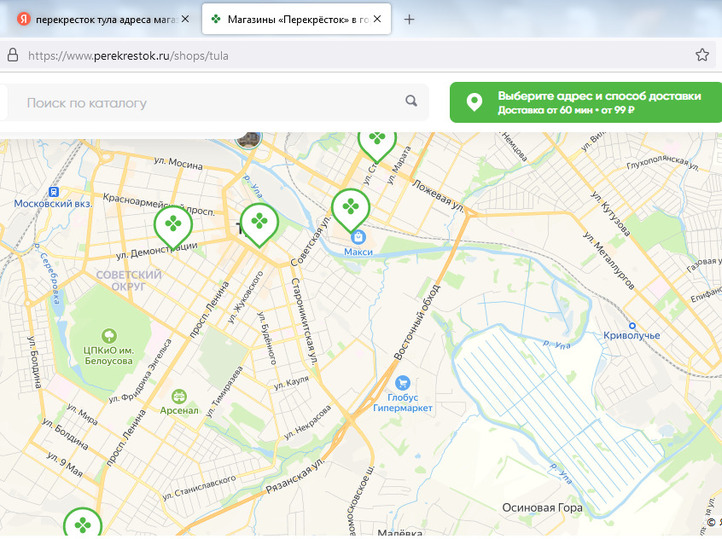Click the ул. Металлургов street label
722x539 pixels.
click(x=608, y=260)
